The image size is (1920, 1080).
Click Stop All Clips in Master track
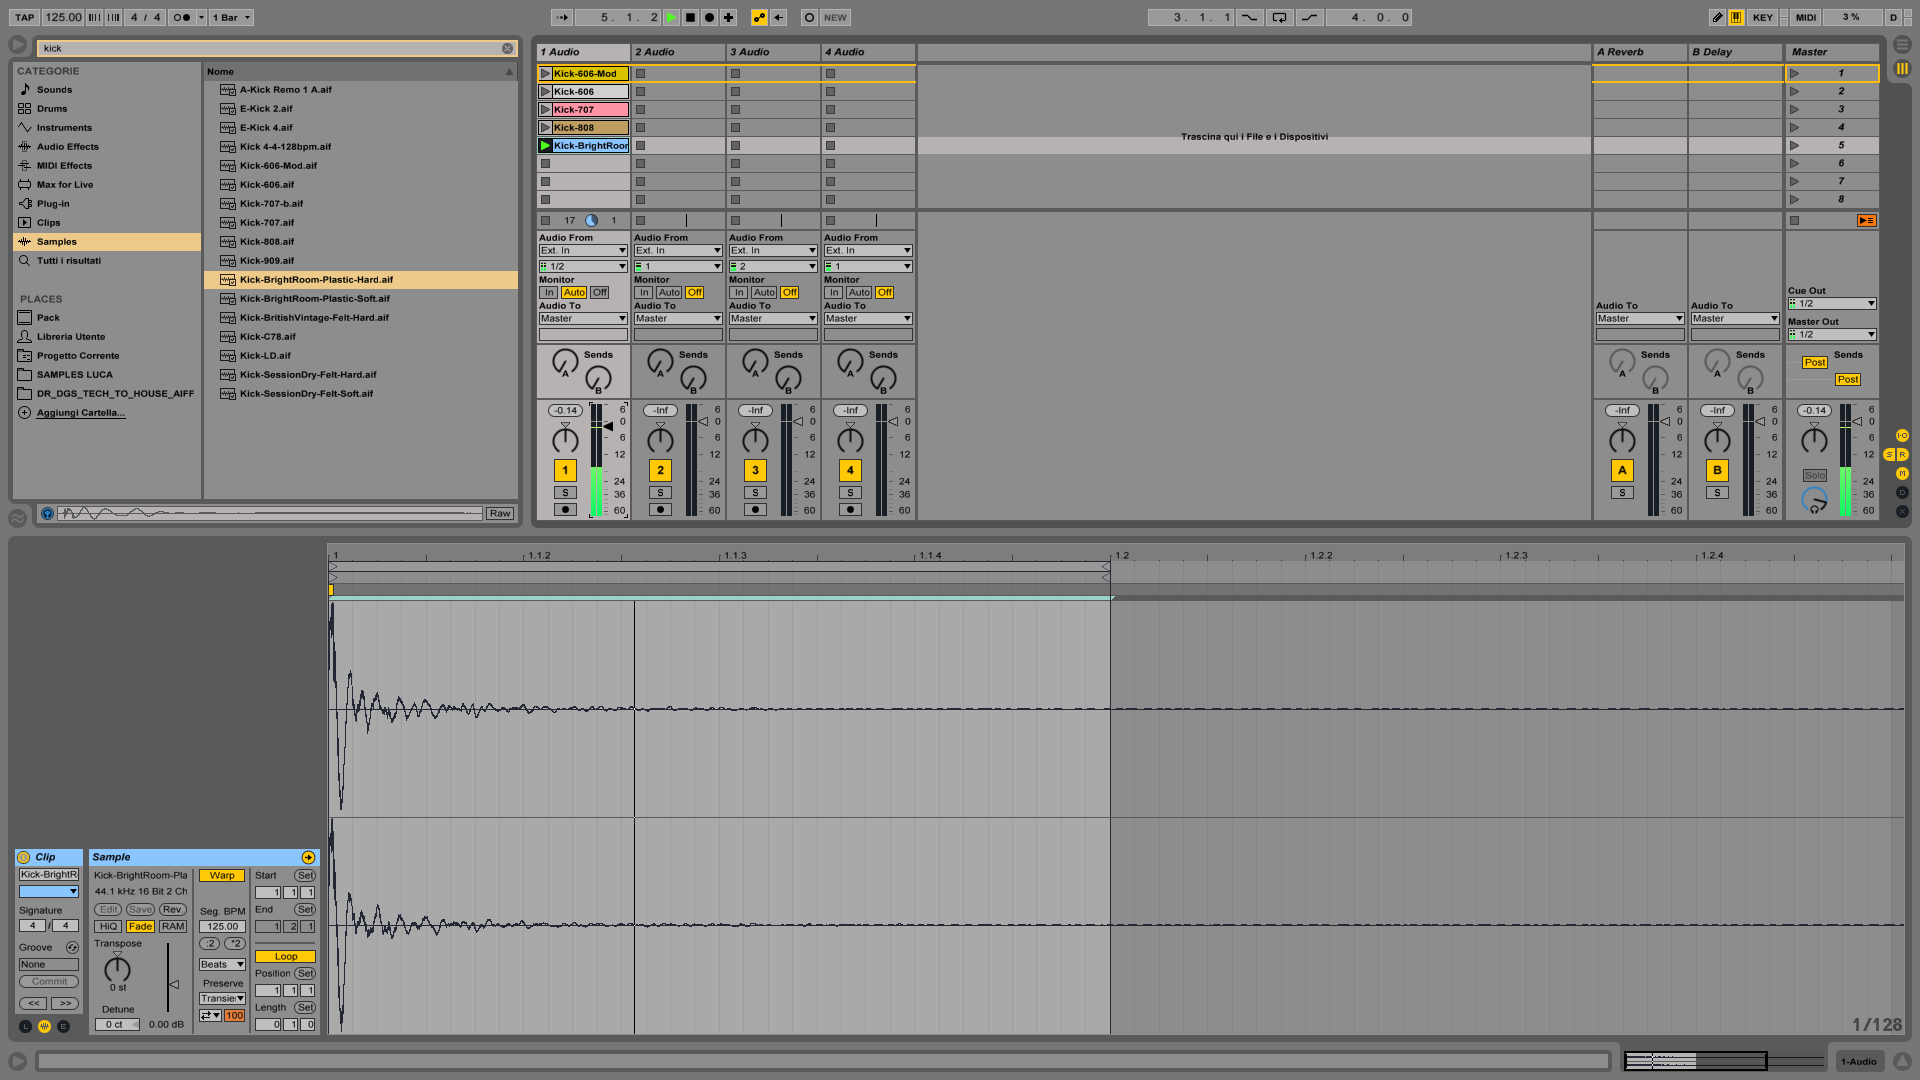pyautogui.click(x=1794, y=220)
